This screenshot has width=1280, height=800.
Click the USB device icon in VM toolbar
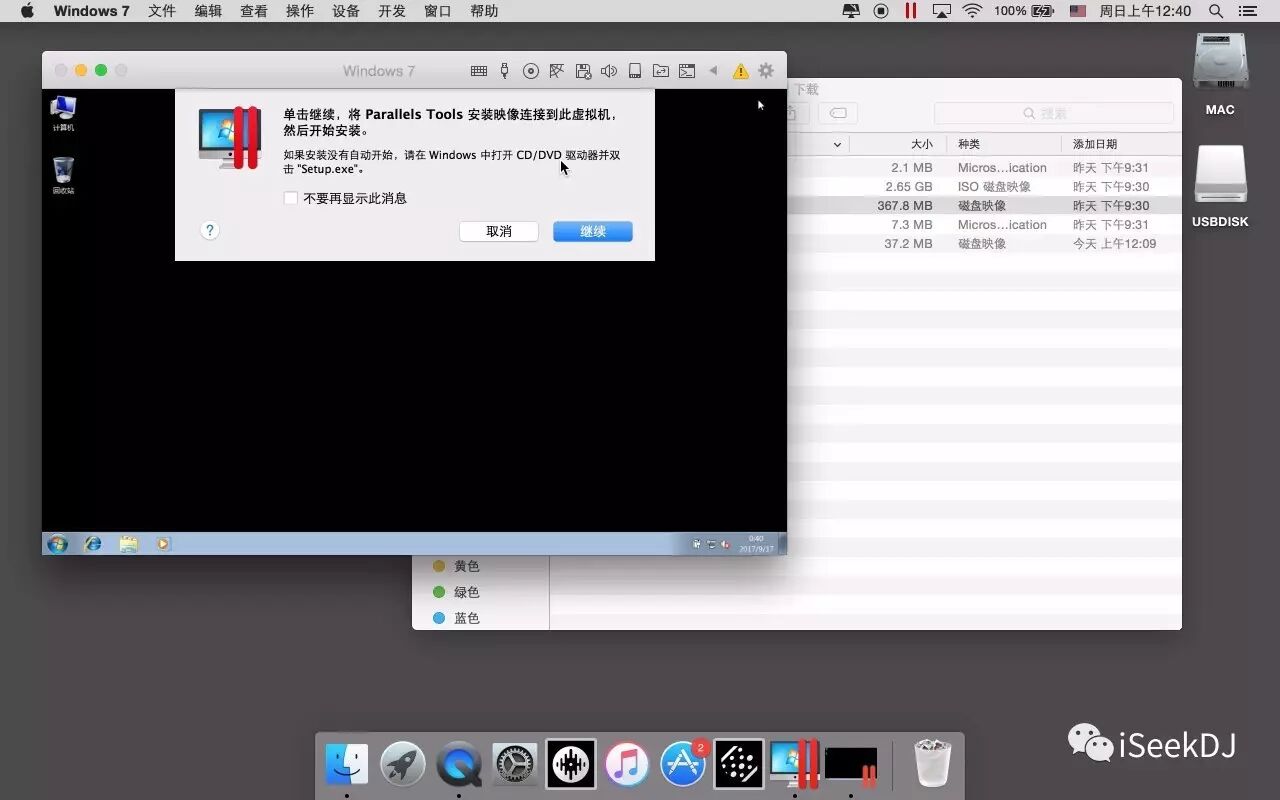tap(504, 71)
